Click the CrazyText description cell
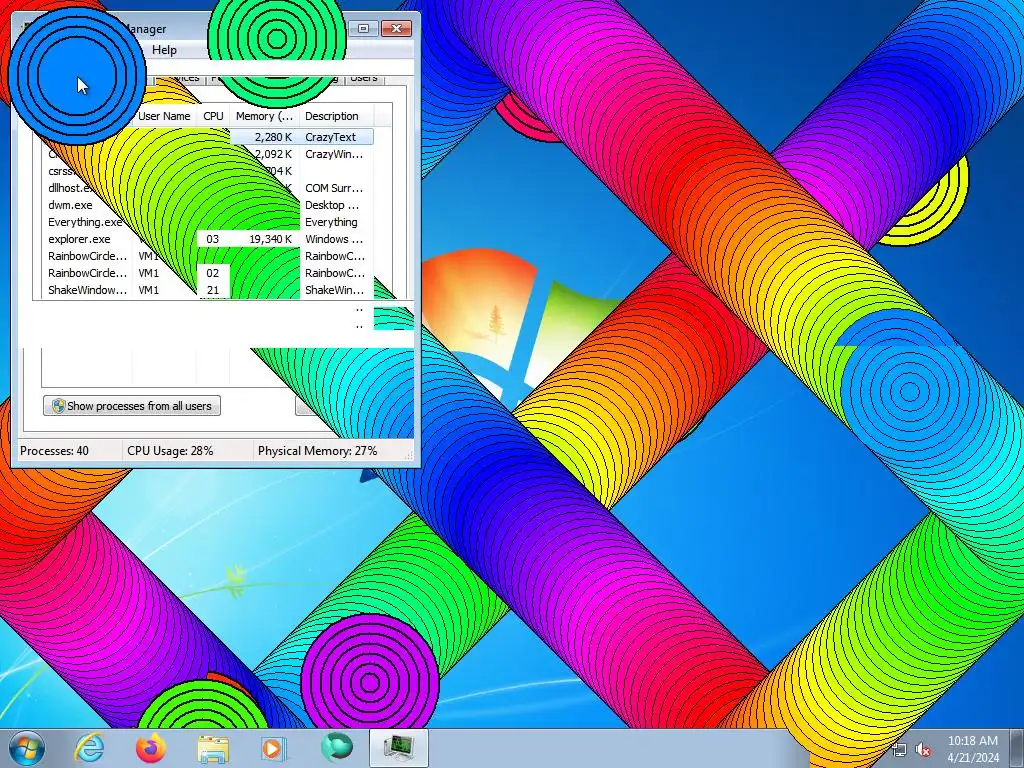 coord(330,137)
